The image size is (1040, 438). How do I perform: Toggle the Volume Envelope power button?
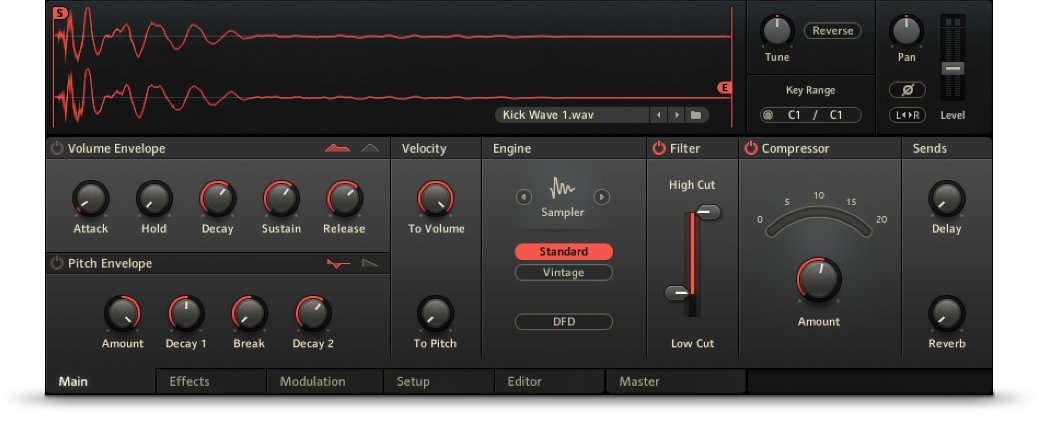pyautogui.click(x=57, y=149)
